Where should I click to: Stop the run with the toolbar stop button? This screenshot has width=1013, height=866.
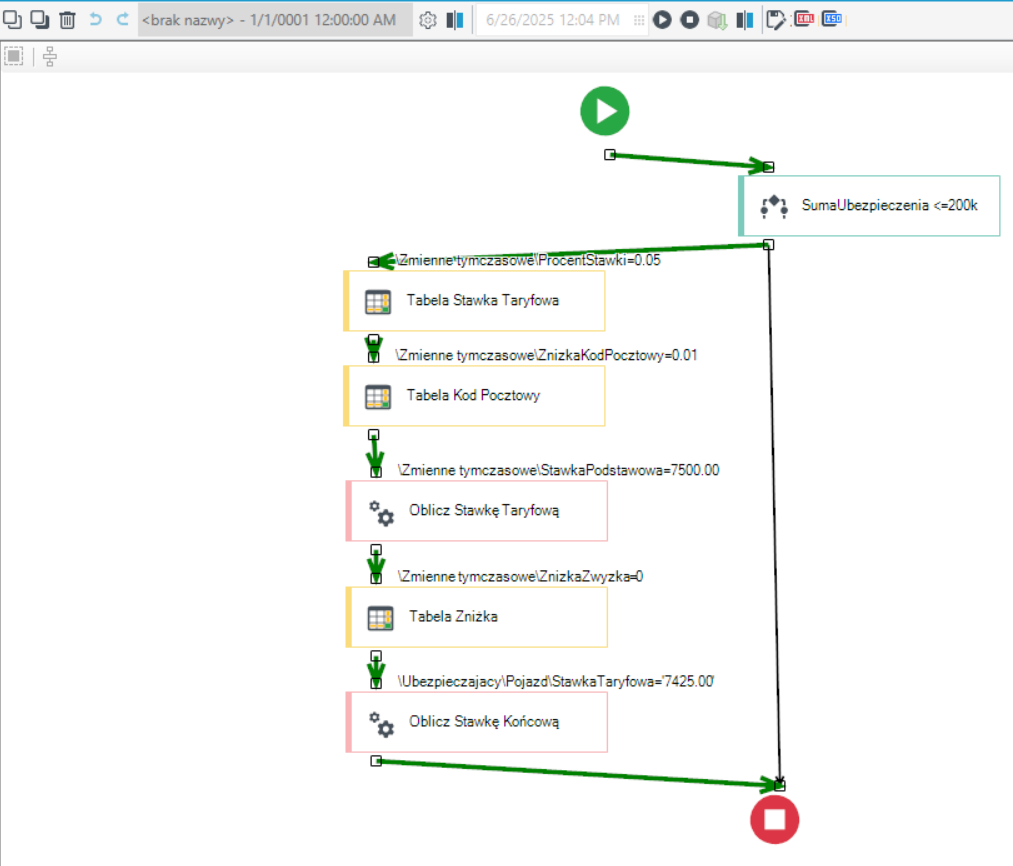[690, 20]
